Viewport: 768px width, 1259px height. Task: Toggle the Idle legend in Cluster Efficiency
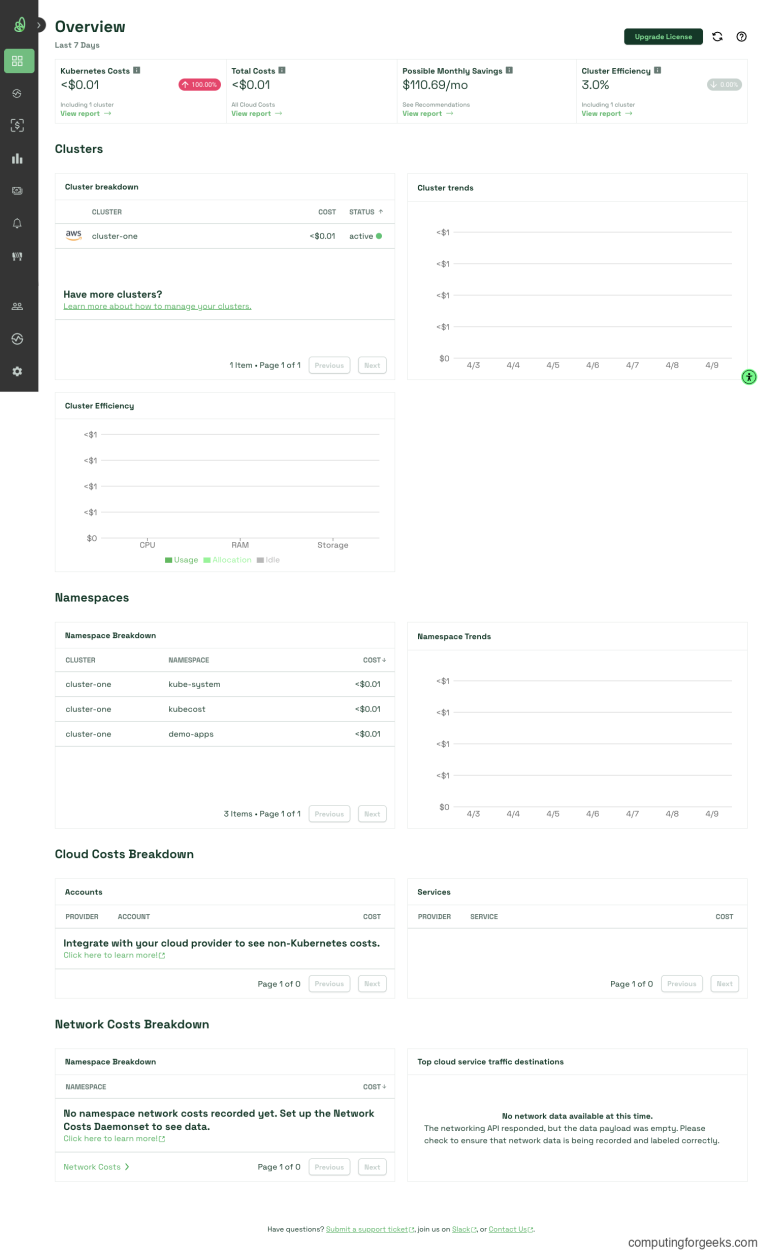pos(268,560)
